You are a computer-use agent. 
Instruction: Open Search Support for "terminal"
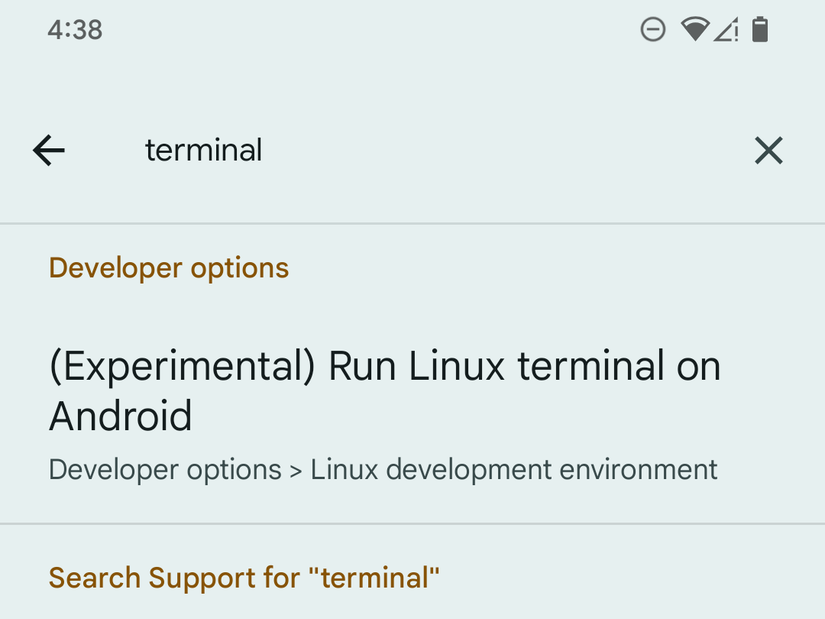(x=244, y=577)
